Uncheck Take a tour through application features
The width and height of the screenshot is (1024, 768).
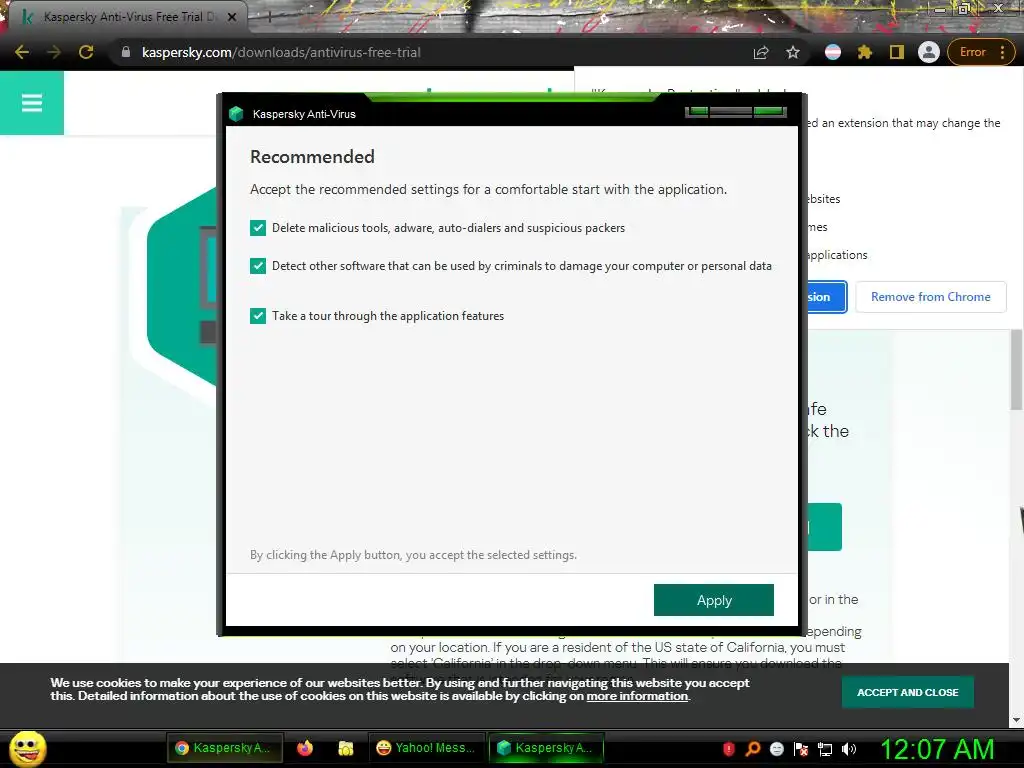[x=258, y=315]
